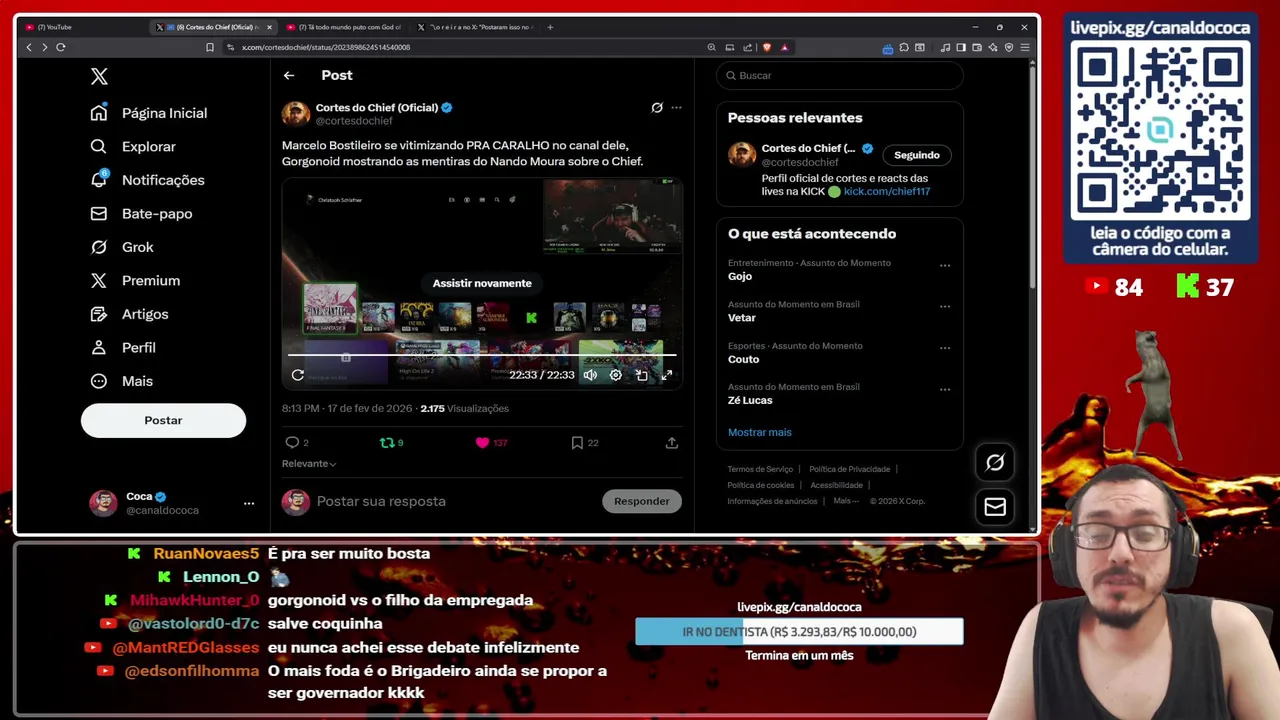Click the Mostrar mais link
This screenshot has height=720, width=1280.
[760, 432]
